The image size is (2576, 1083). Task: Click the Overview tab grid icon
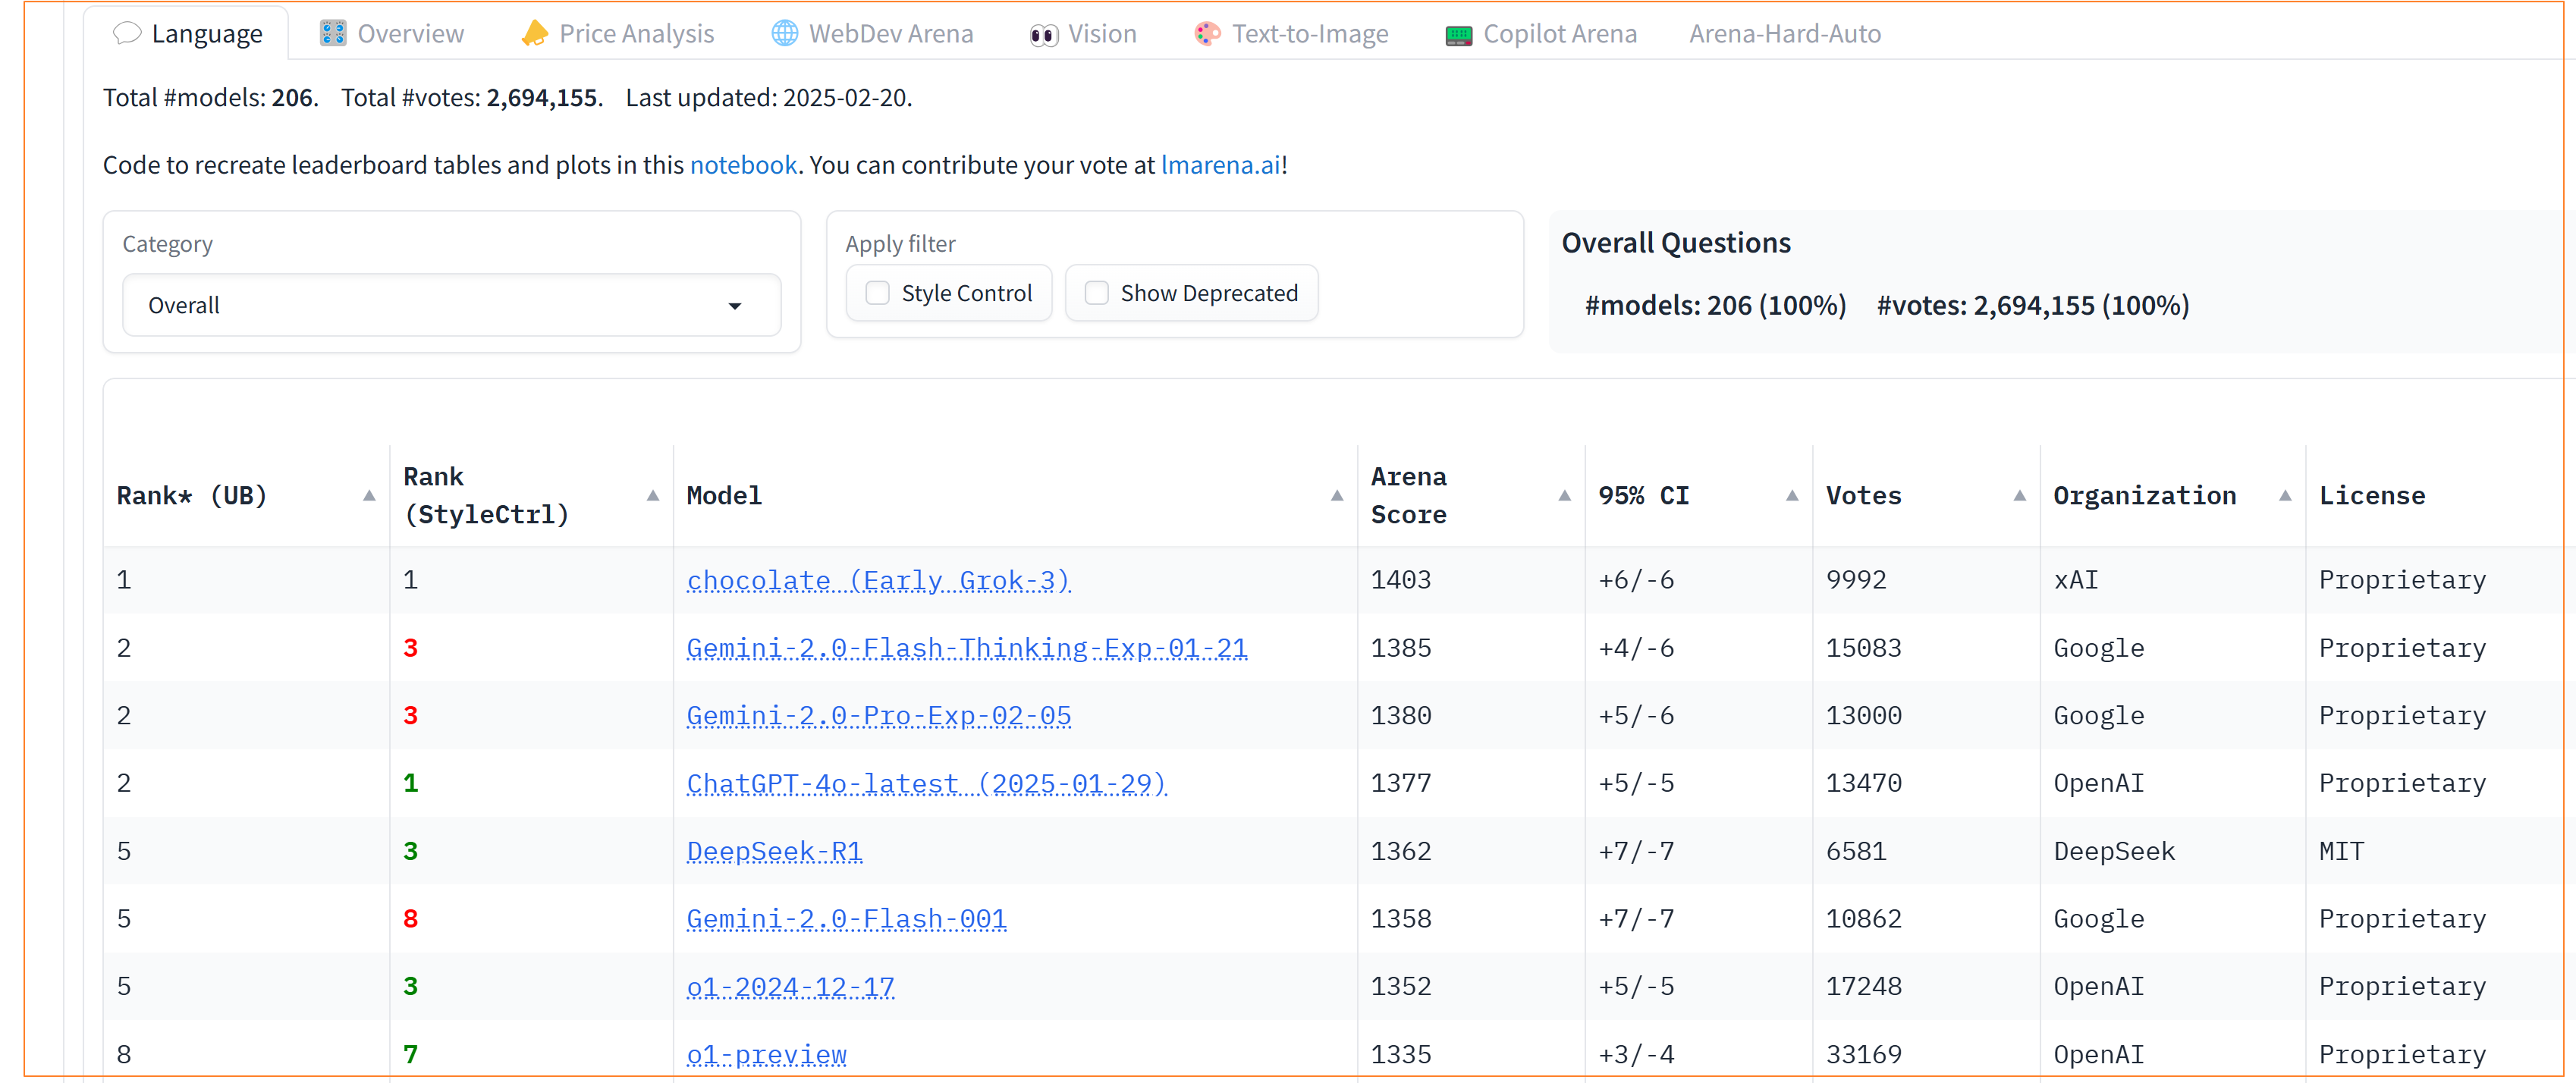click(x=333, y=34)
